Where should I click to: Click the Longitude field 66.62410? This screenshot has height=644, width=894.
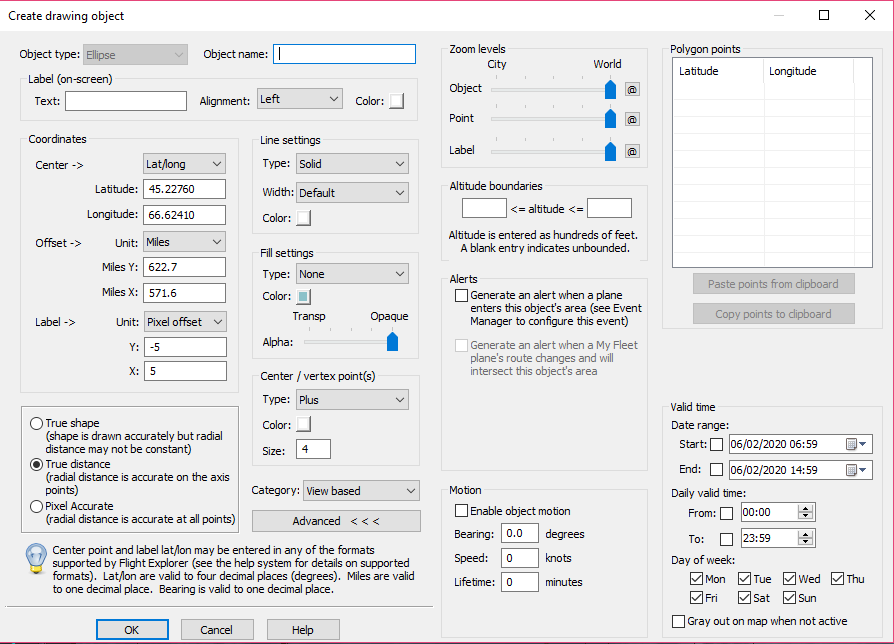(x=185, y=215)
